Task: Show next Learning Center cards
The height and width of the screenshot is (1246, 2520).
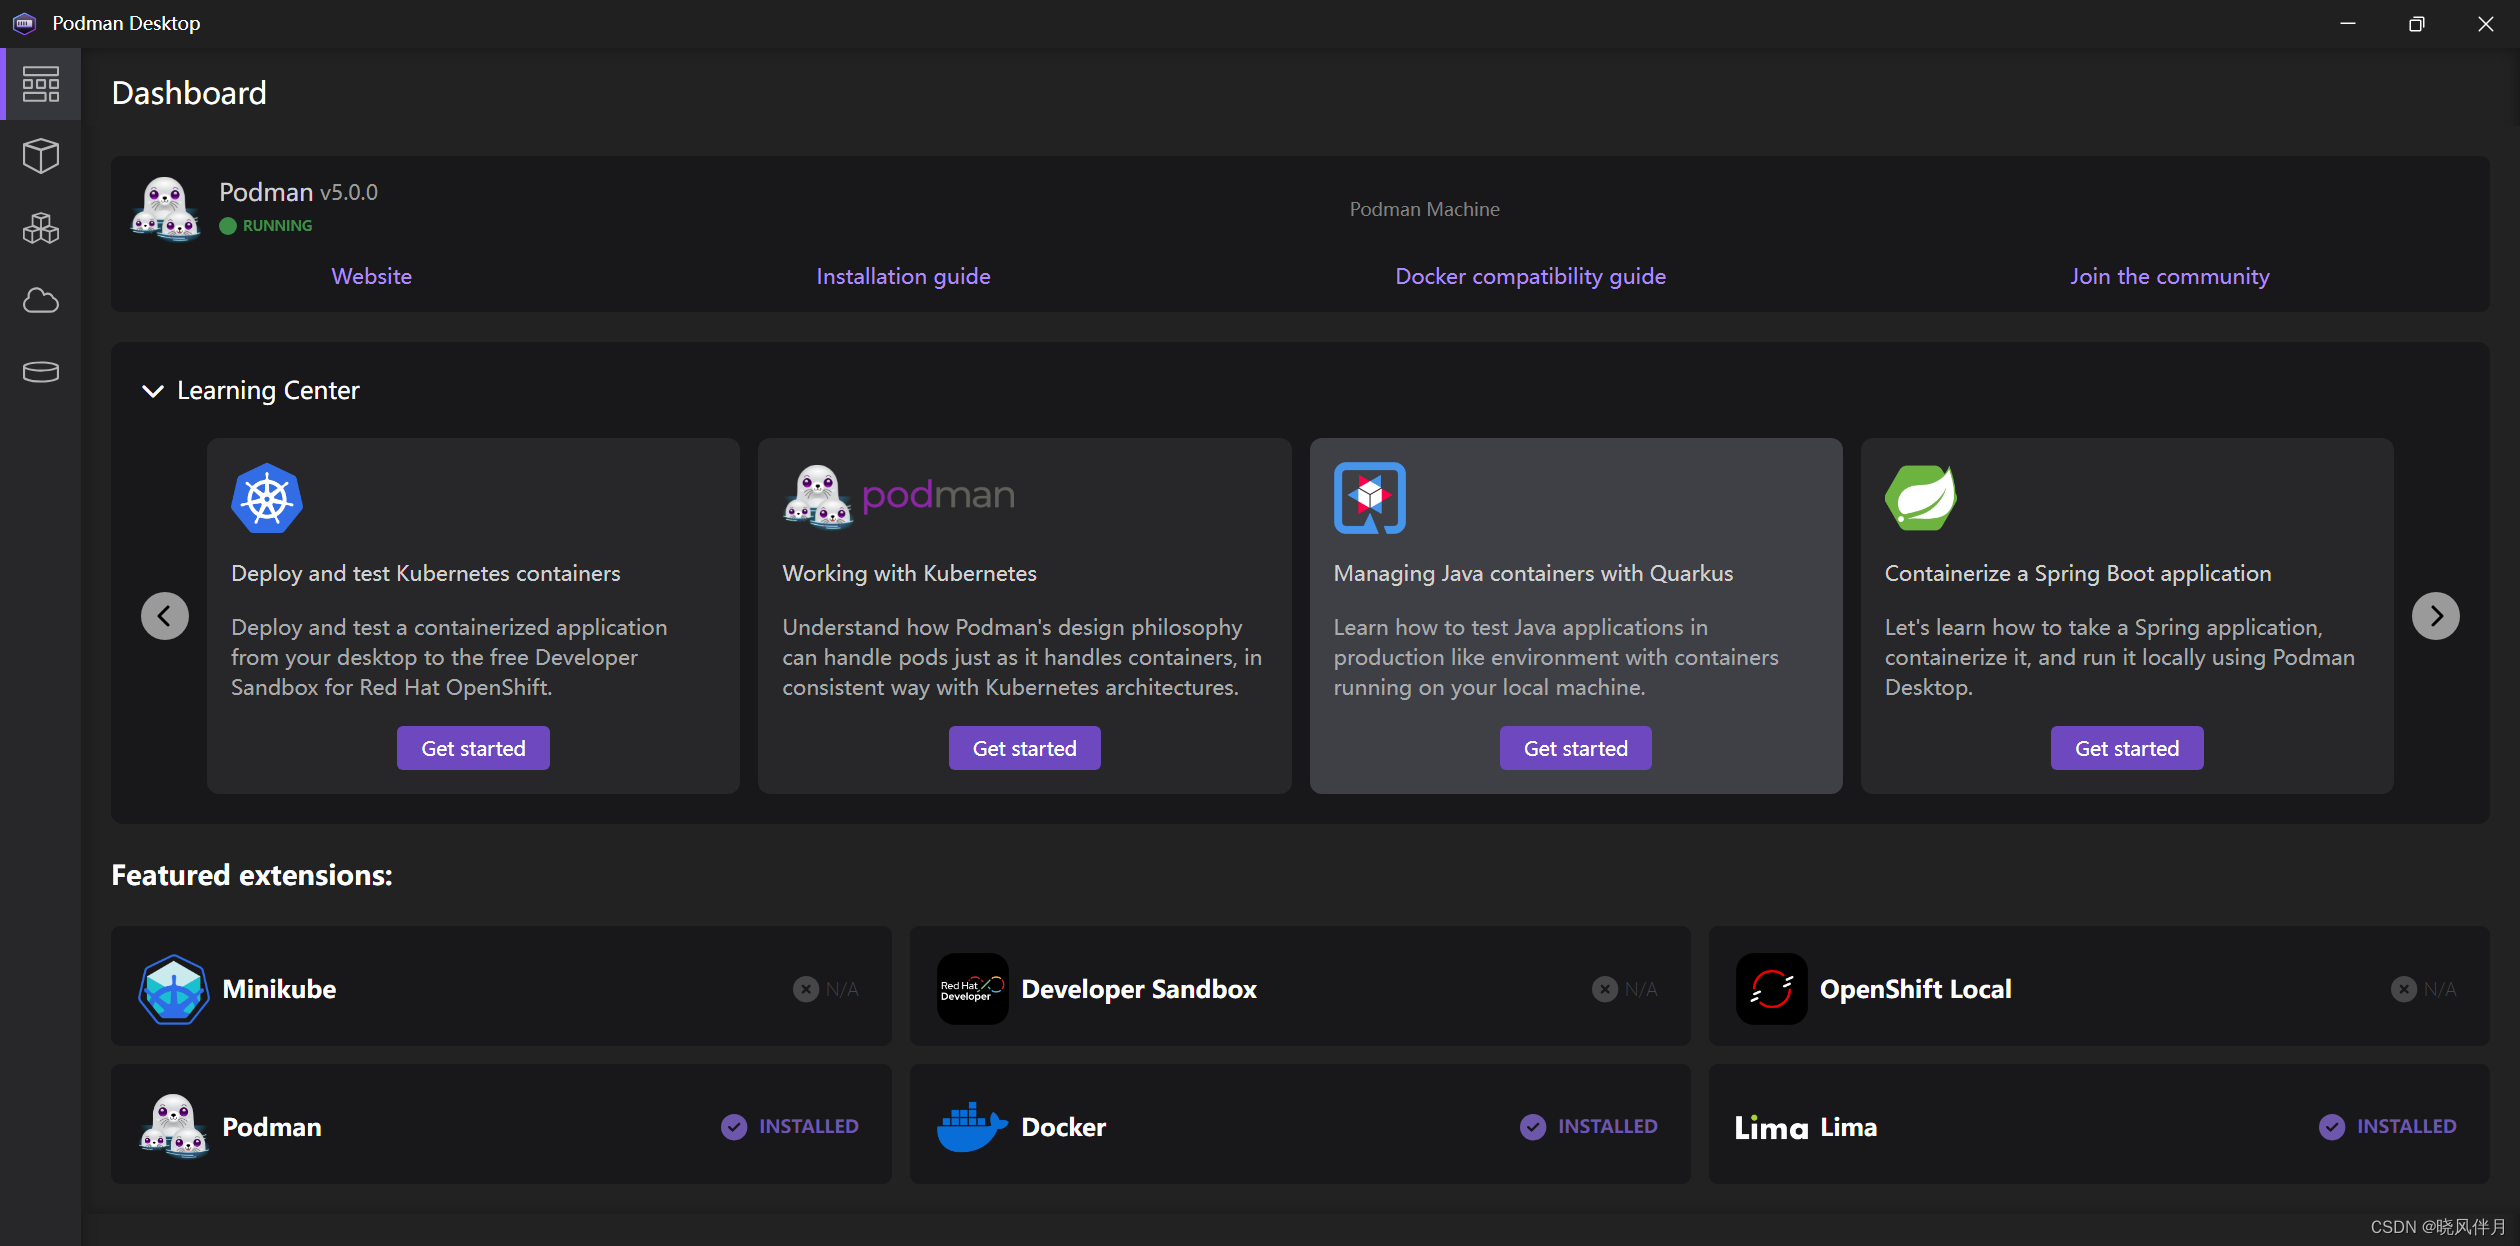Action: point(2436,616)
